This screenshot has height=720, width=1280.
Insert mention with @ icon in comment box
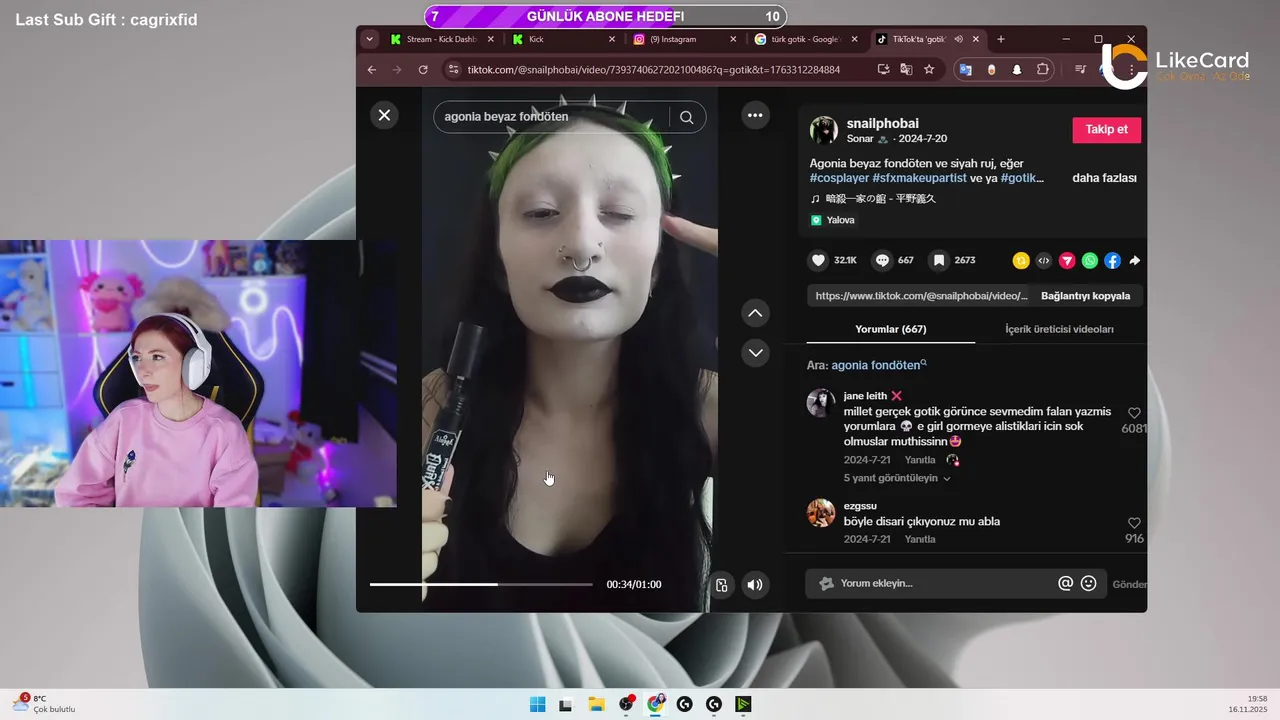[x=1065, y=583]
